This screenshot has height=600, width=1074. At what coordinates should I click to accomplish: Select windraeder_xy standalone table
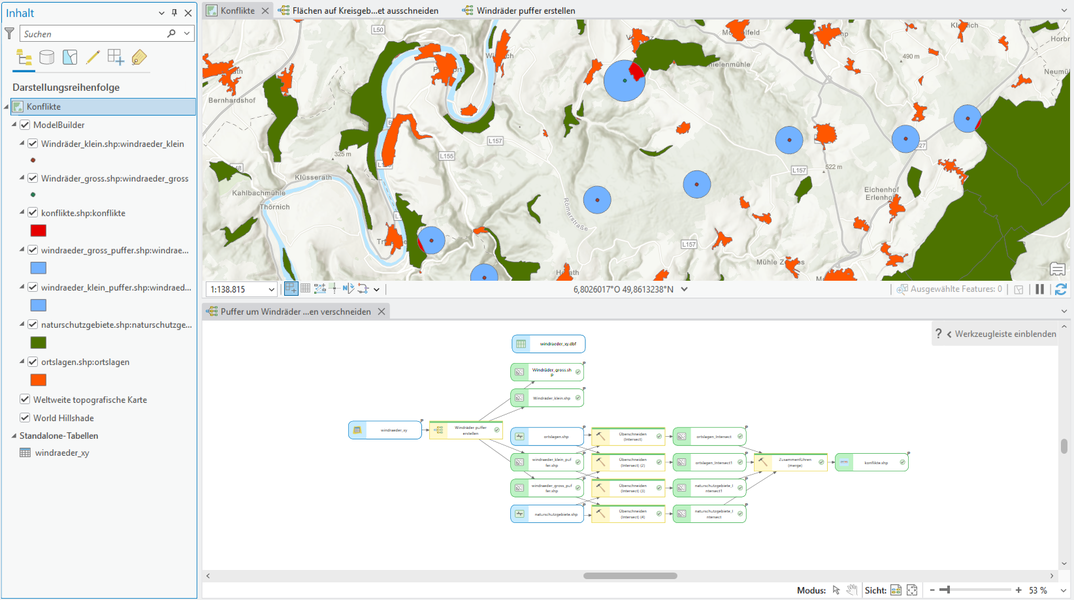point(62,453)
